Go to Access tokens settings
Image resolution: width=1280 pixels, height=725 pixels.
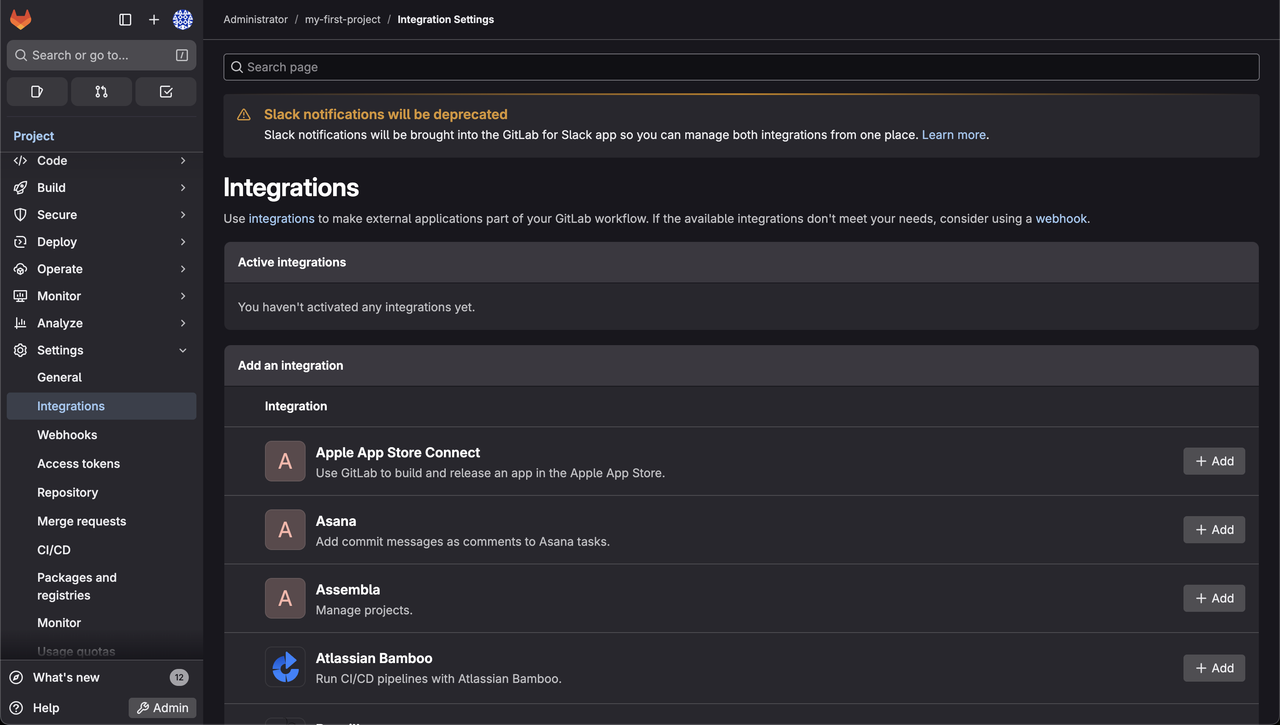click(78, 464)
